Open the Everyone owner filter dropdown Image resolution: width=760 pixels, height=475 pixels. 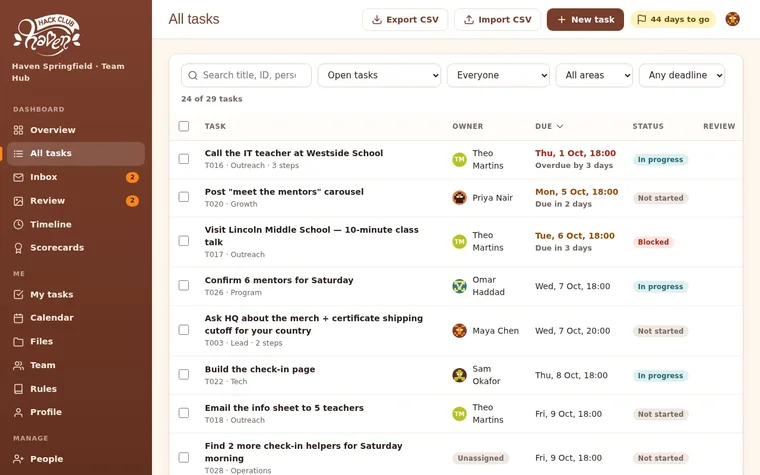pyautogui.click(x=498, y=76)
